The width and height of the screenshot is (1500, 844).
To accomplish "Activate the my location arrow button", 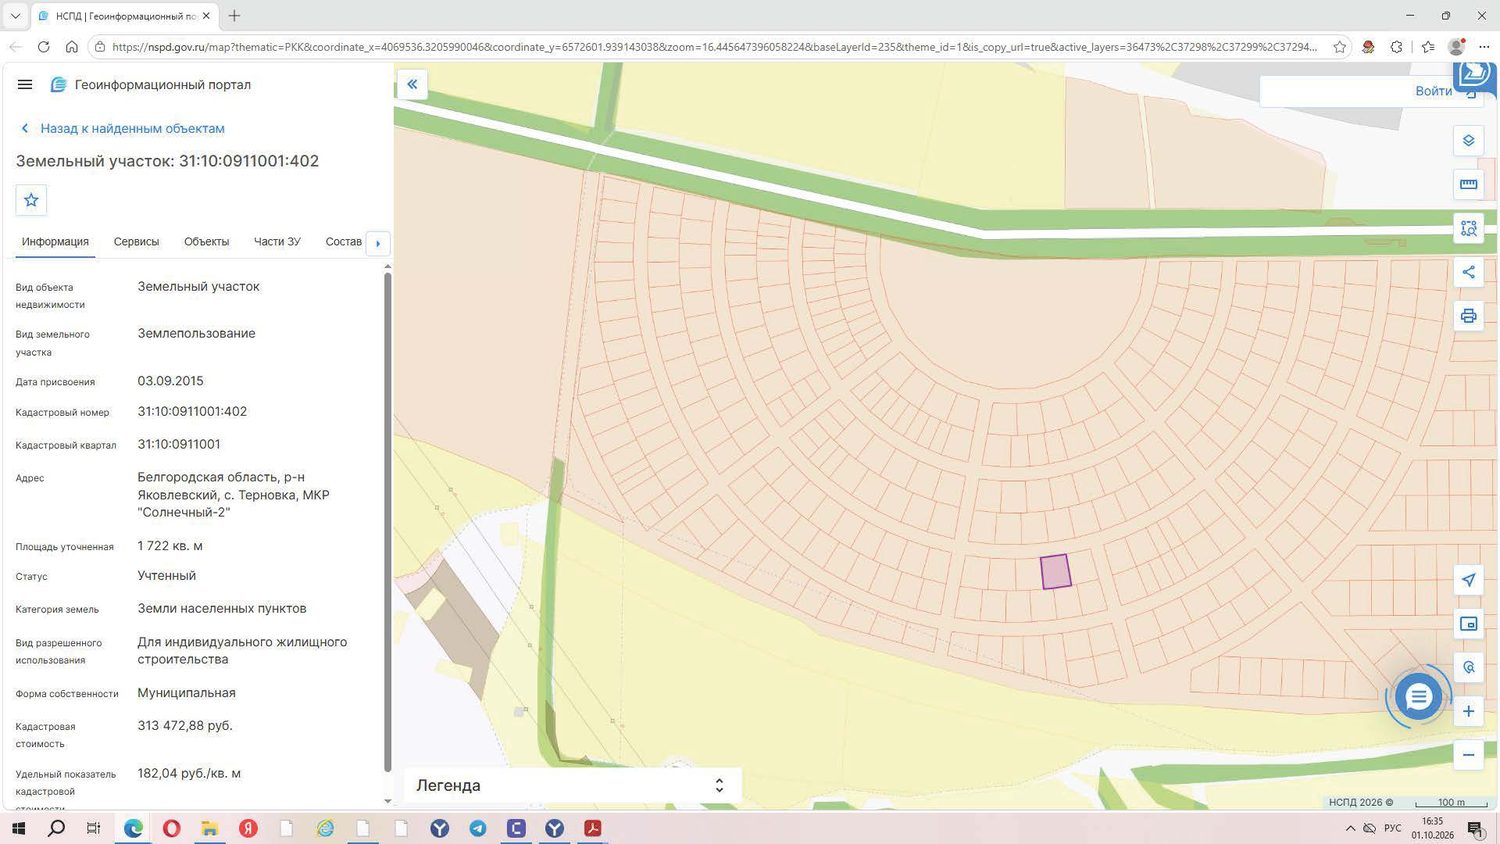I will [1468, 580].
